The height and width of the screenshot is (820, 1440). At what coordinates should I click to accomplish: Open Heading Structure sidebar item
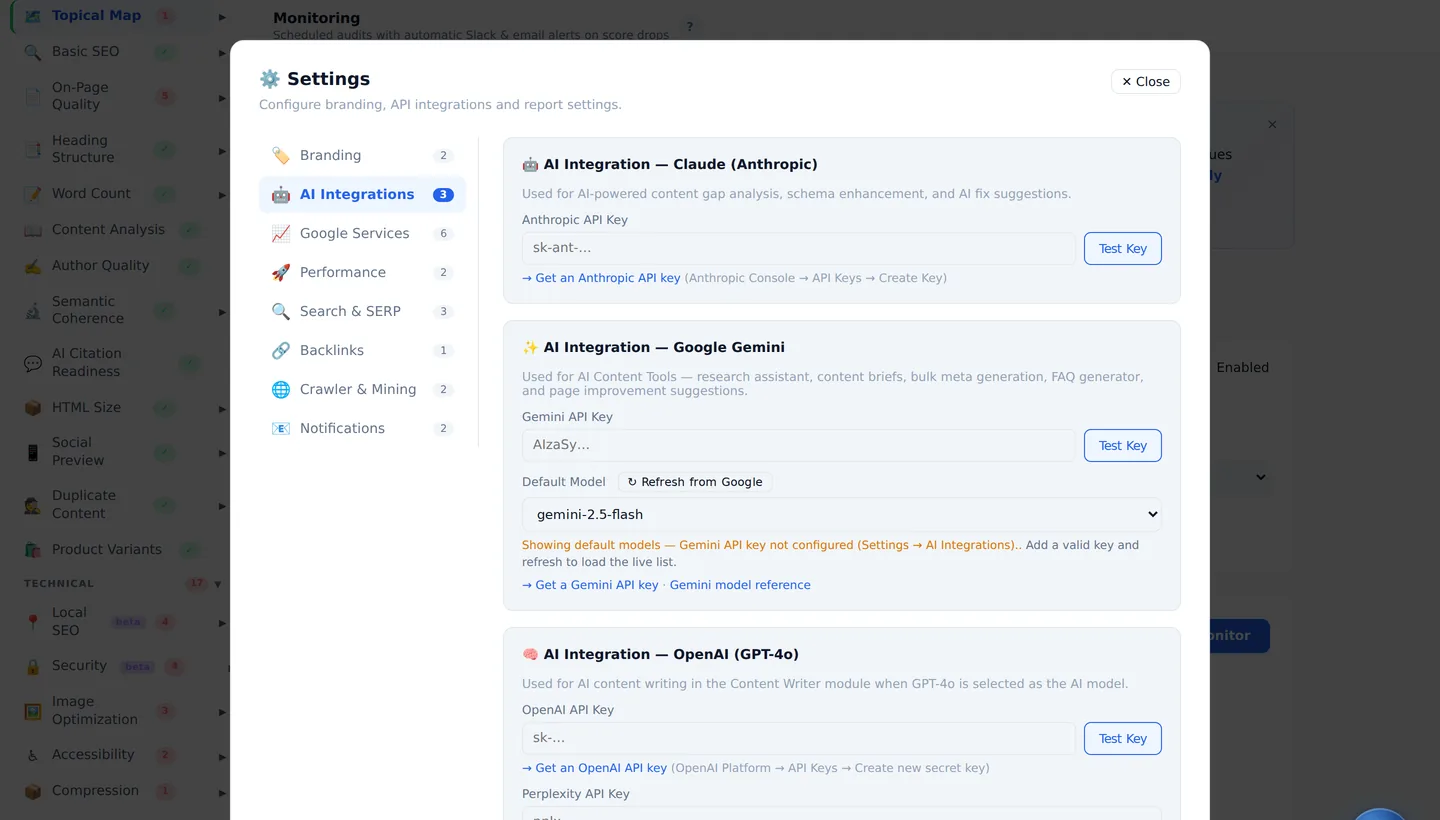(x=83, y=149)
